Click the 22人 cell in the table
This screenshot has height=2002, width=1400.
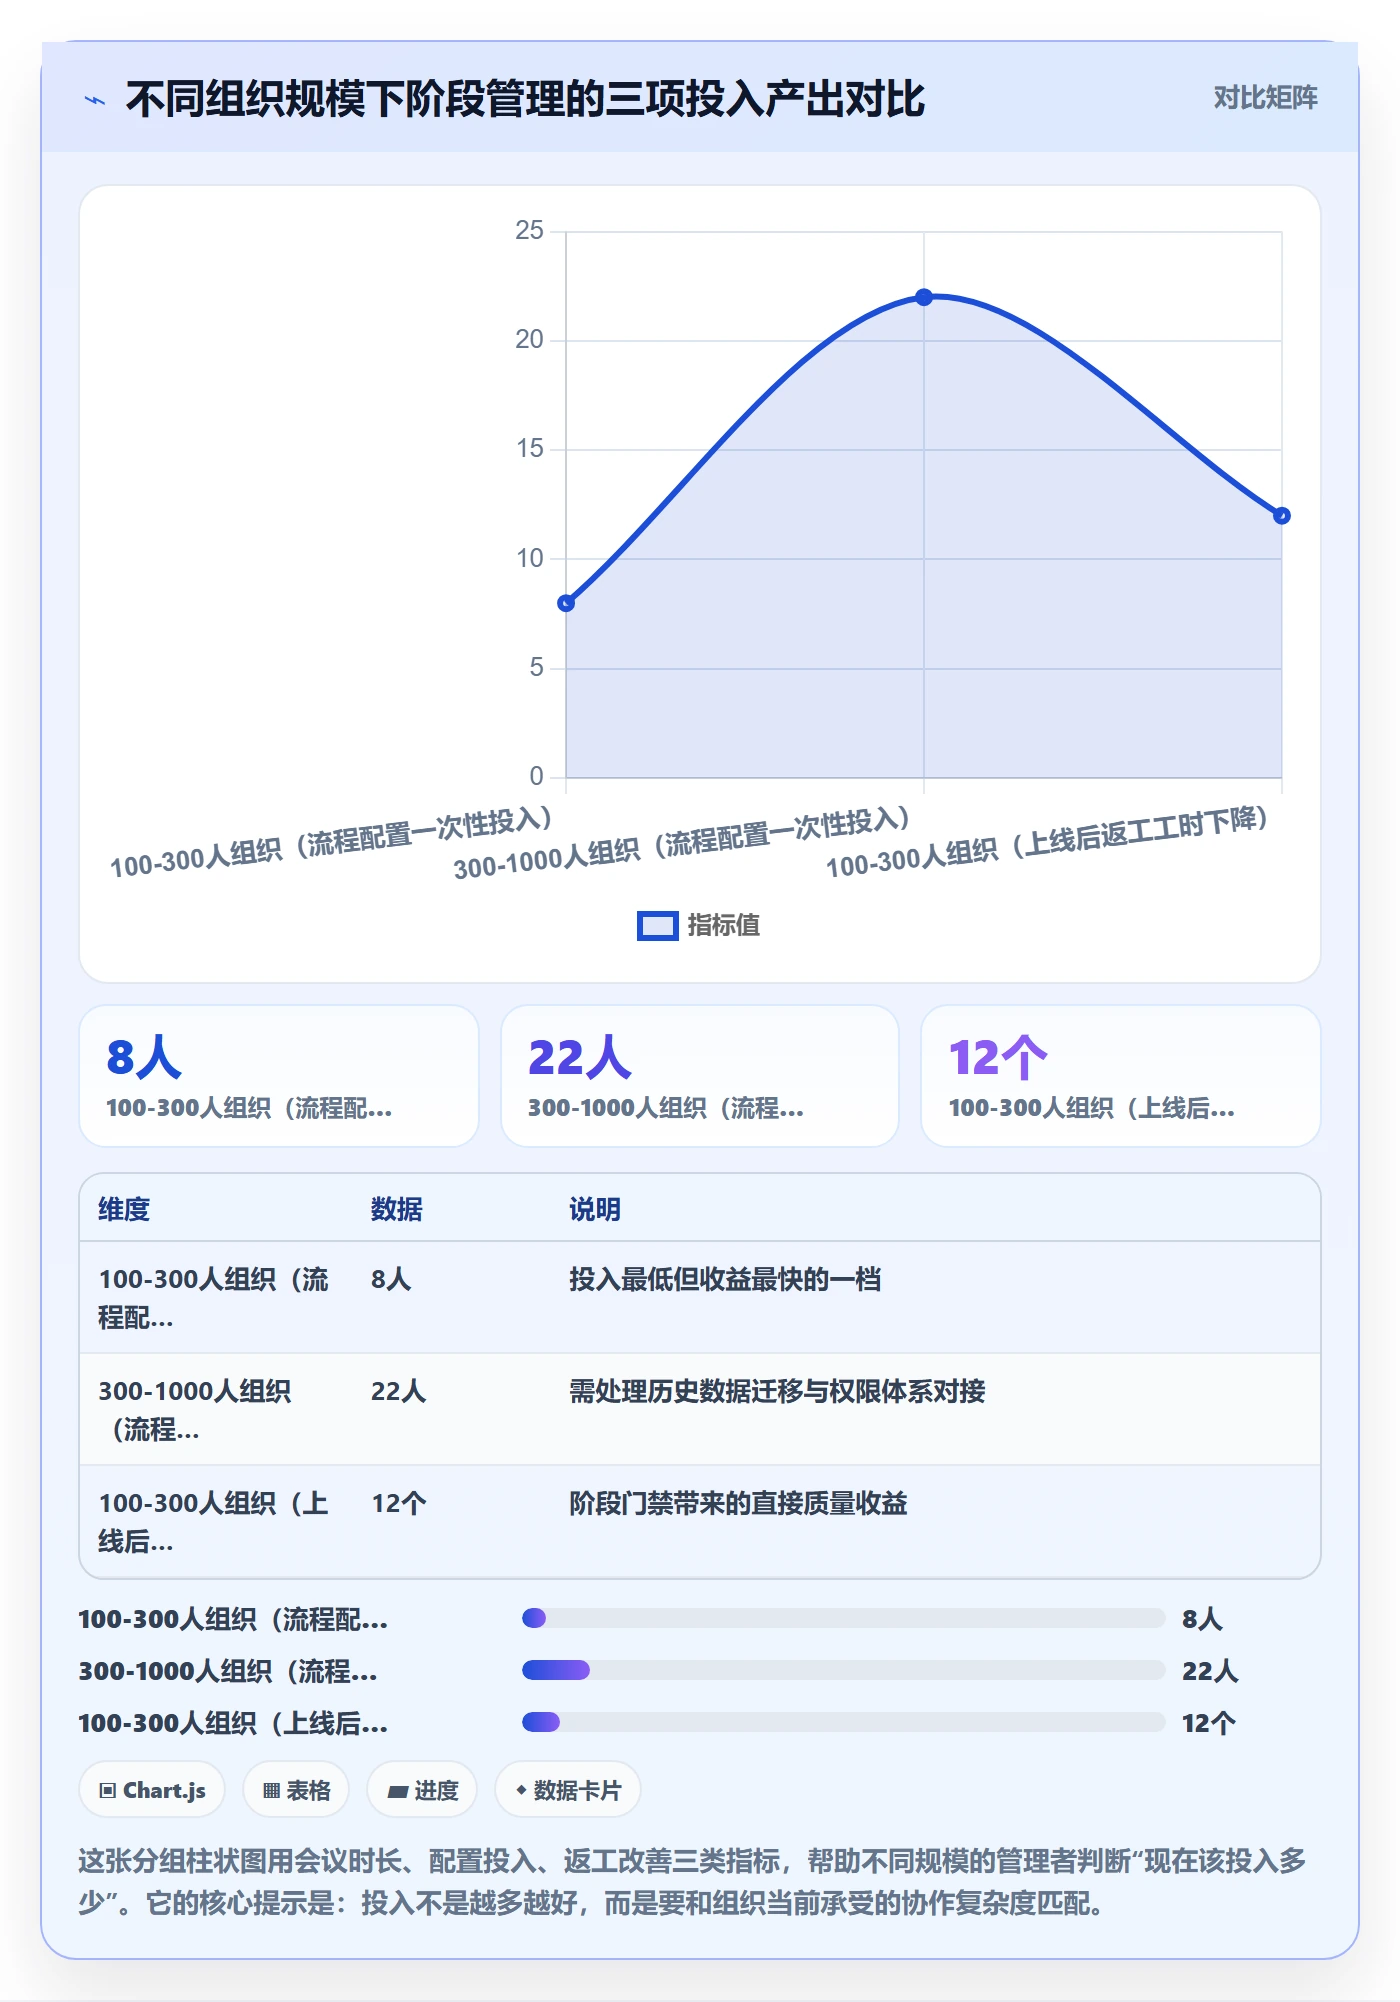(x=399, y=1391)
